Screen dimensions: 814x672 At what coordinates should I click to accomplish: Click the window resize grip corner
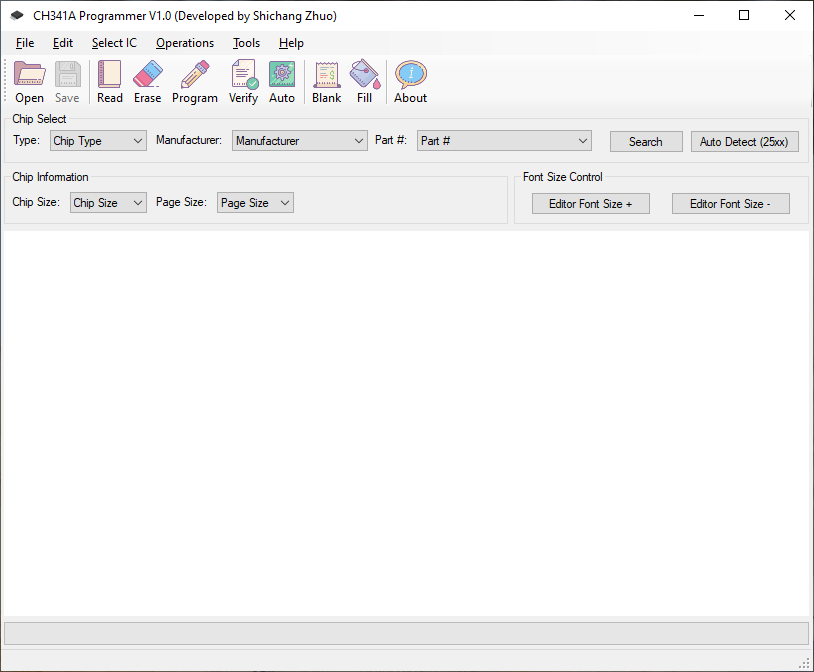(804, 663)
